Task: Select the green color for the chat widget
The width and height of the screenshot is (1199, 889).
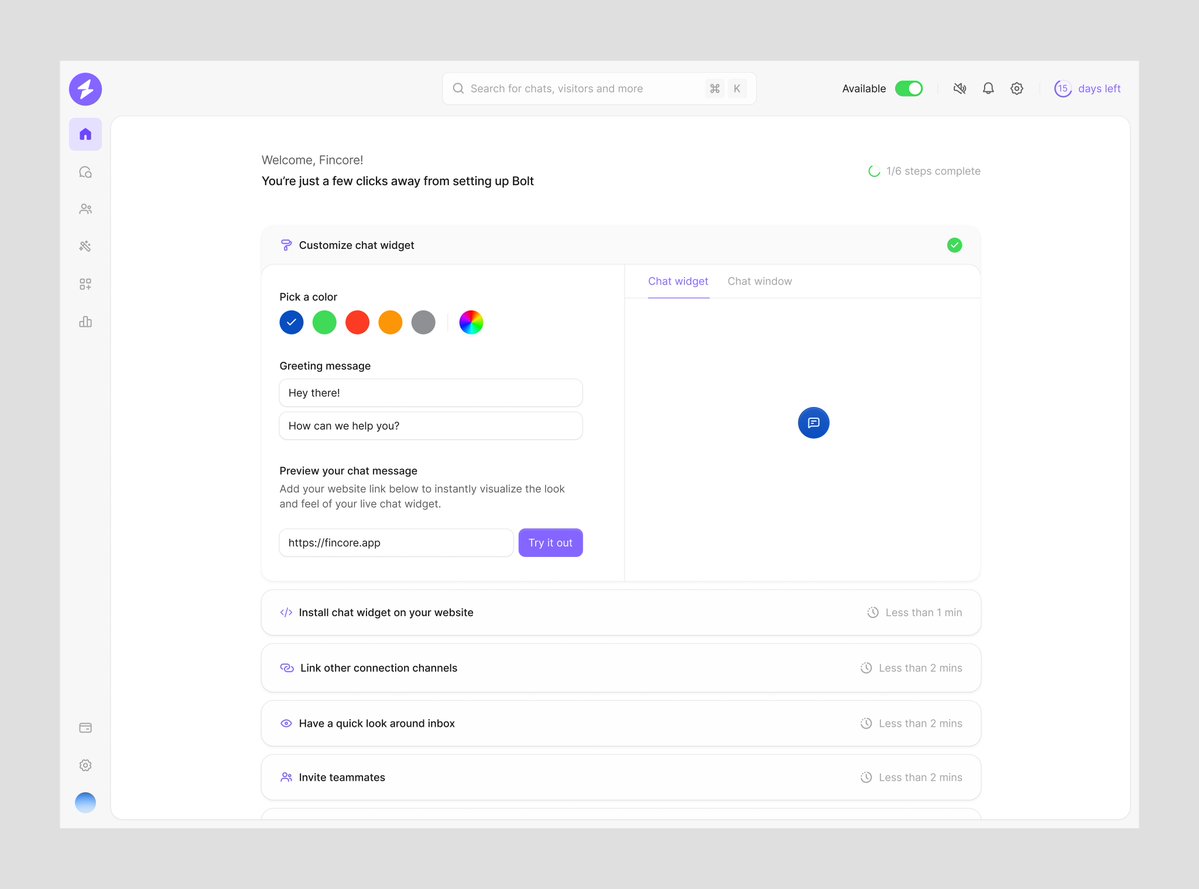Action: [x=324, y=322]
